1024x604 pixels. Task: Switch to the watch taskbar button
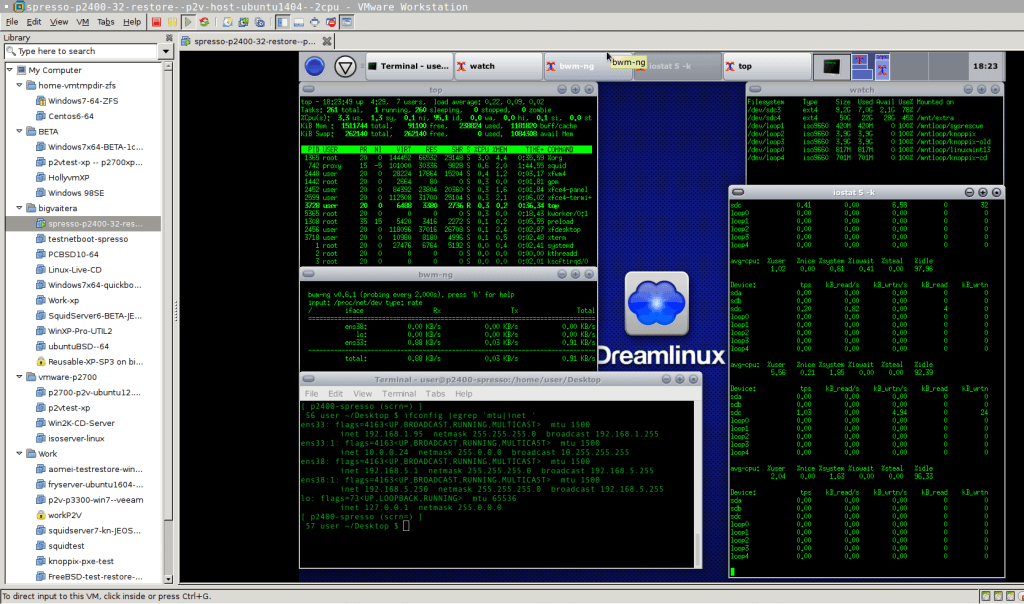[498, 66]
